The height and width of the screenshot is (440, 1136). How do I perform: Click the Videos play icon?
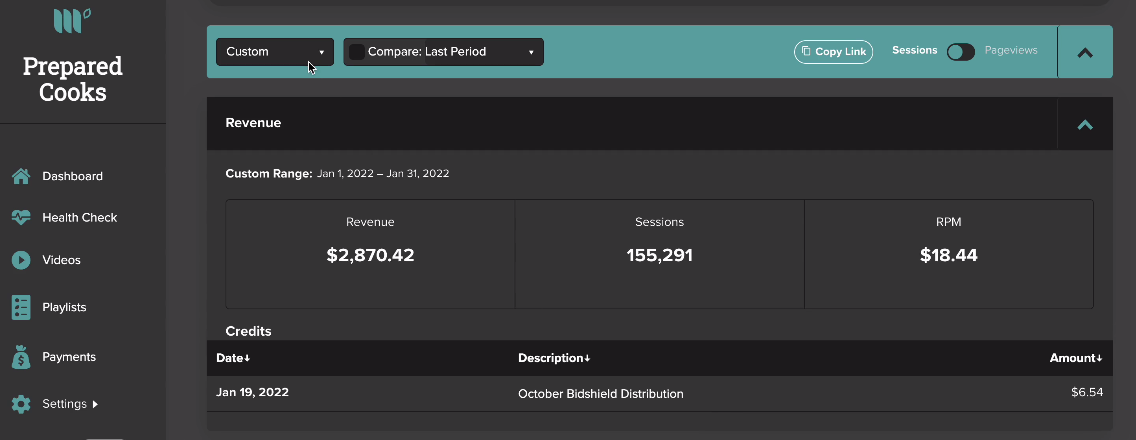pos(21,260)
